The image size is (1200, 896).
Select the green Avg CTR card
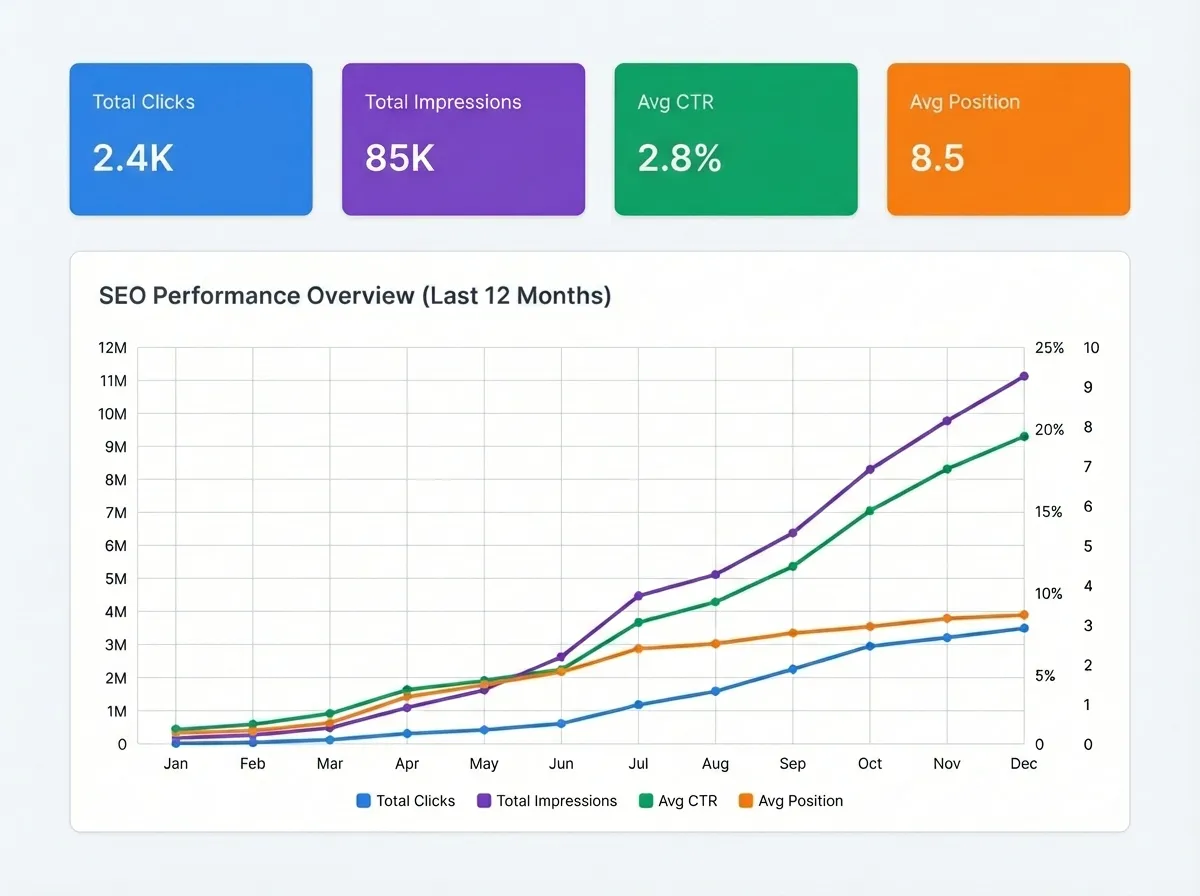tap(735, 139)
